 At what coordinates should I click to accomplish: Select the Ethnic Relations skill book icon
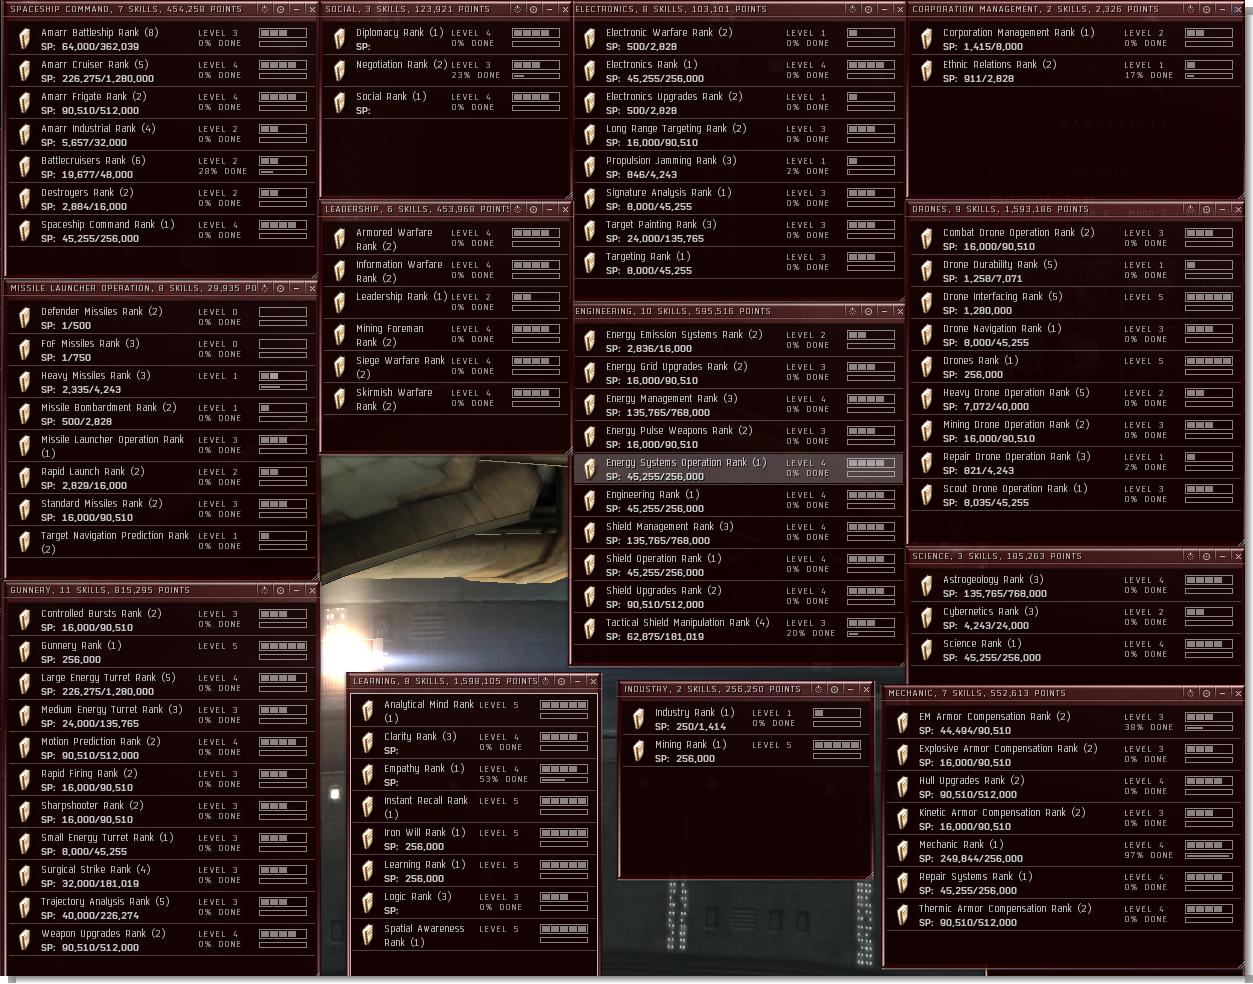[x=926, y=71]
